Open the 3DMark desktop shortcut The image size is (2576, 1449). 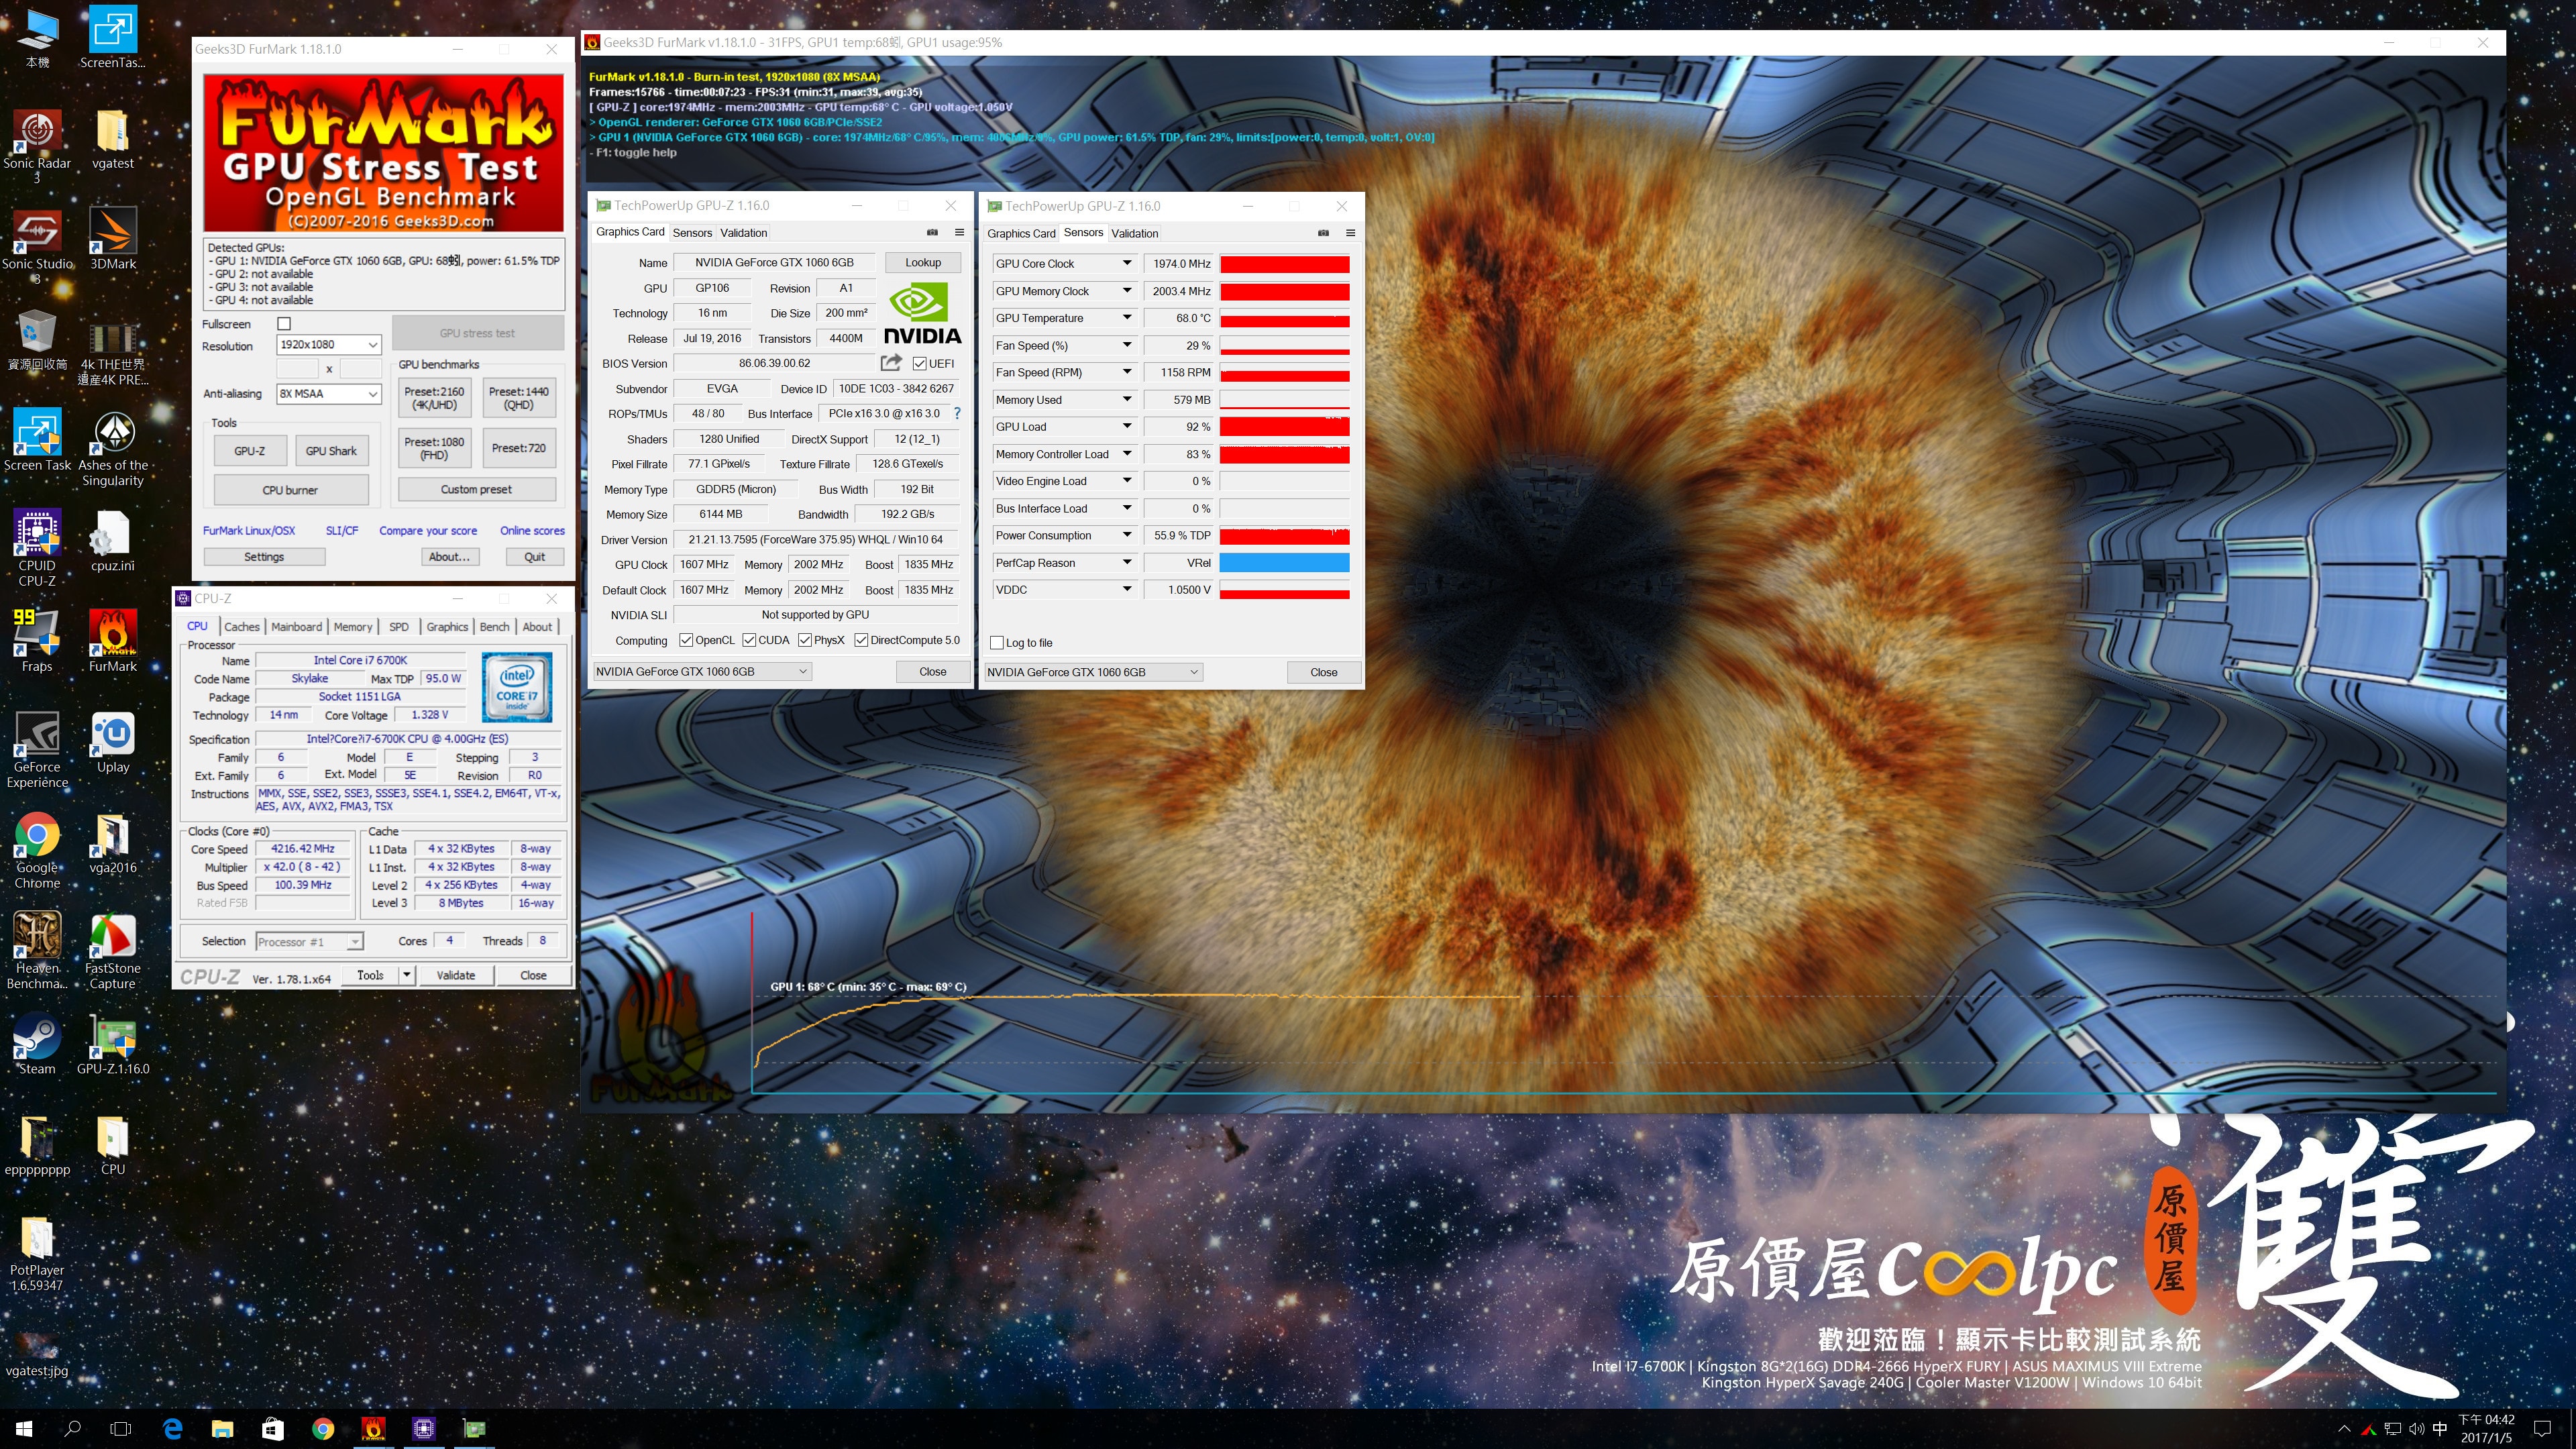click(x=113, y=238)
